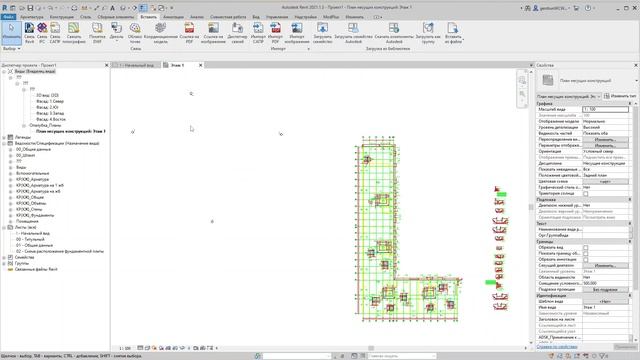The width and height of the screenshot is (640, 360).
Task: Select 3D View in Project Browser
Action: (x=47, y=96)
